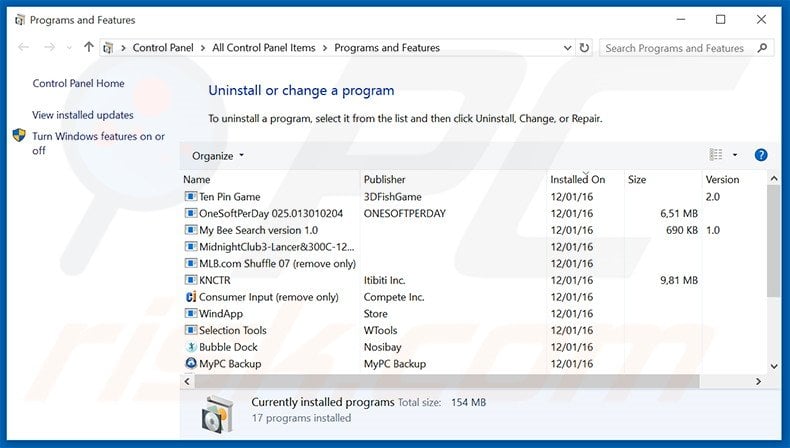This screenshot has height=448, width=790.
Task: Select My Bee Search version 1.0
Action: click(258, 230)
